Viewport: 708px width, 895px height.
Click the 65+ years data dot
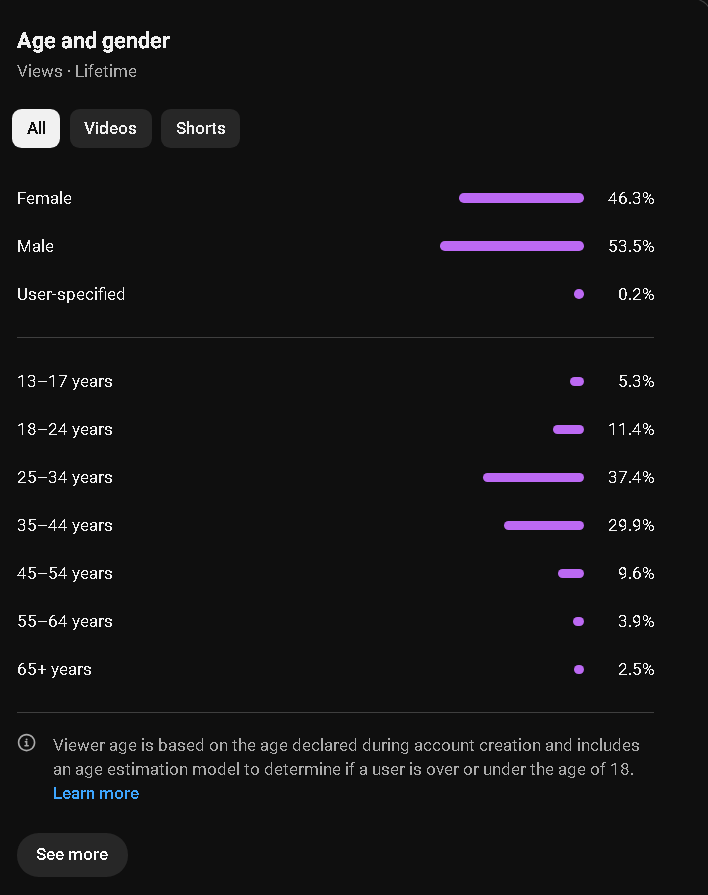point(579,669)
